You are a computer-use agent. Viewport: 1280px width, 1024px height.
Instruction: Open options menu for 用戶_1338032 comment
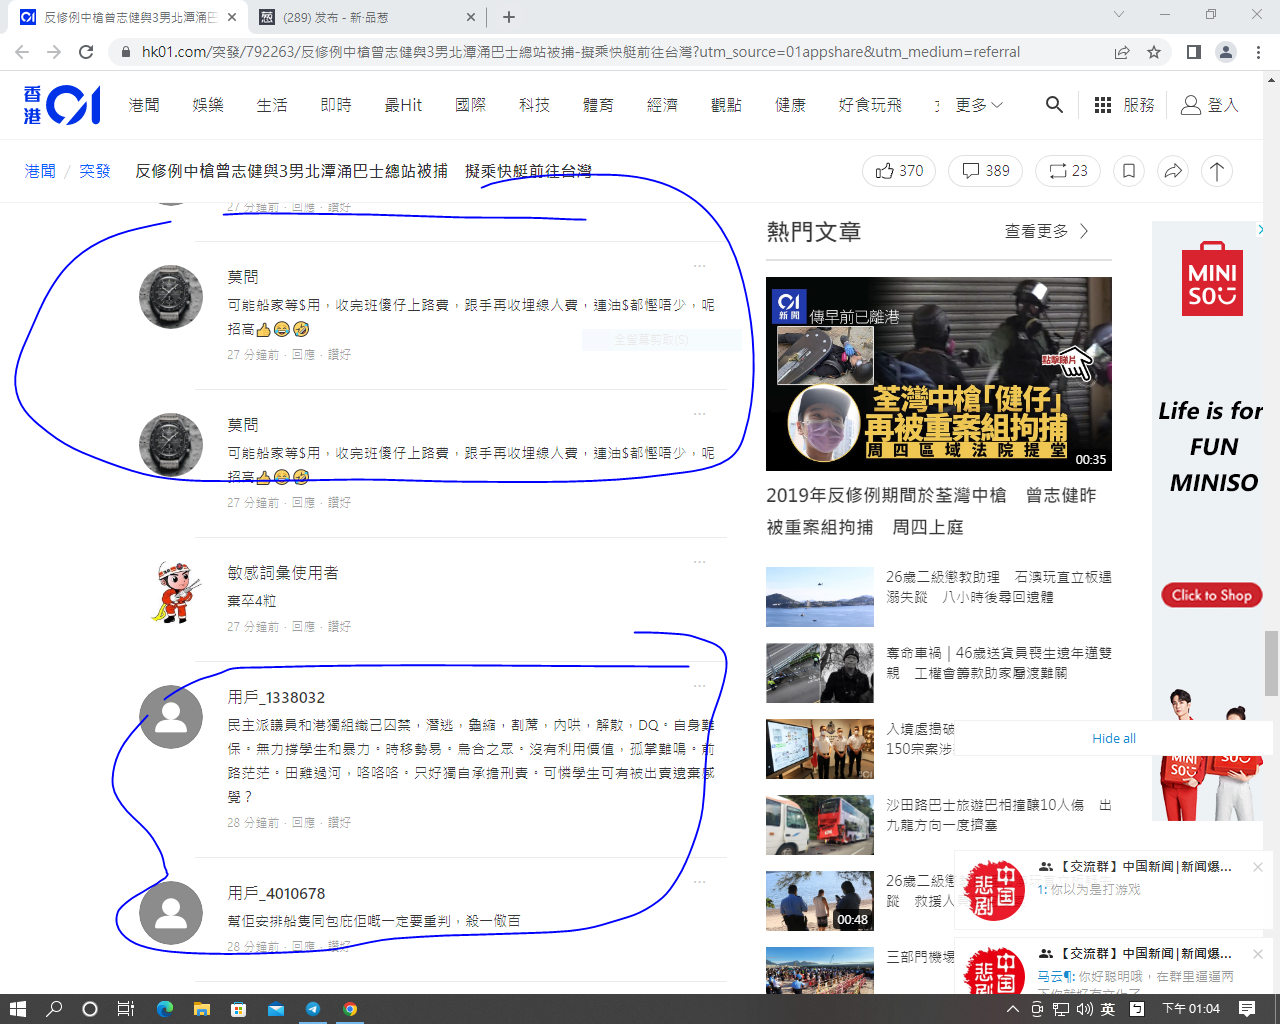tap(699, 686)
